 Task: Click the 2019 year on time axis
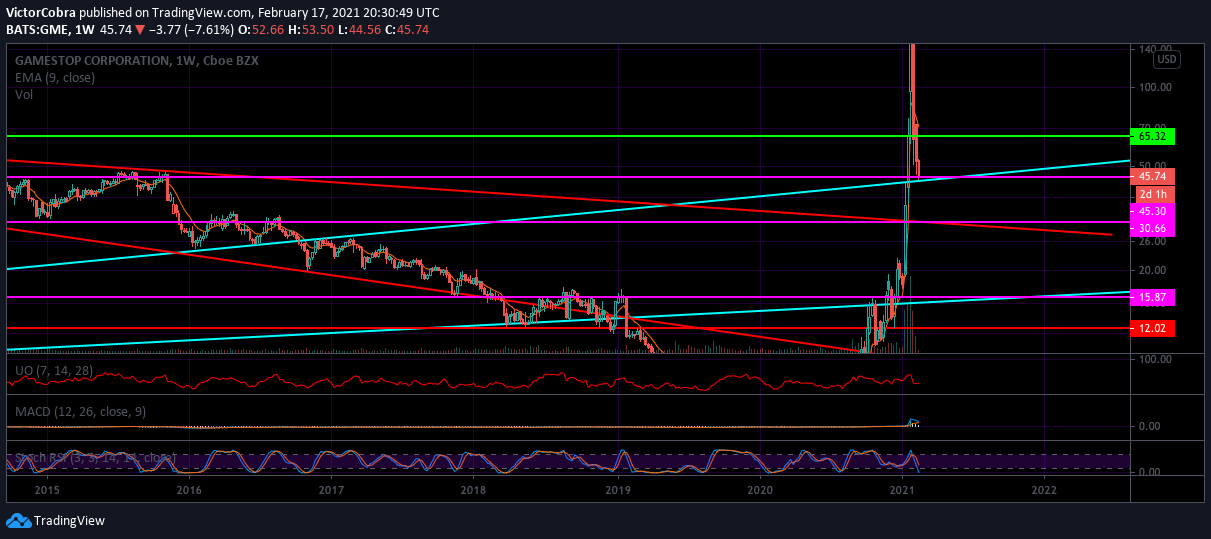coord(618,491)
